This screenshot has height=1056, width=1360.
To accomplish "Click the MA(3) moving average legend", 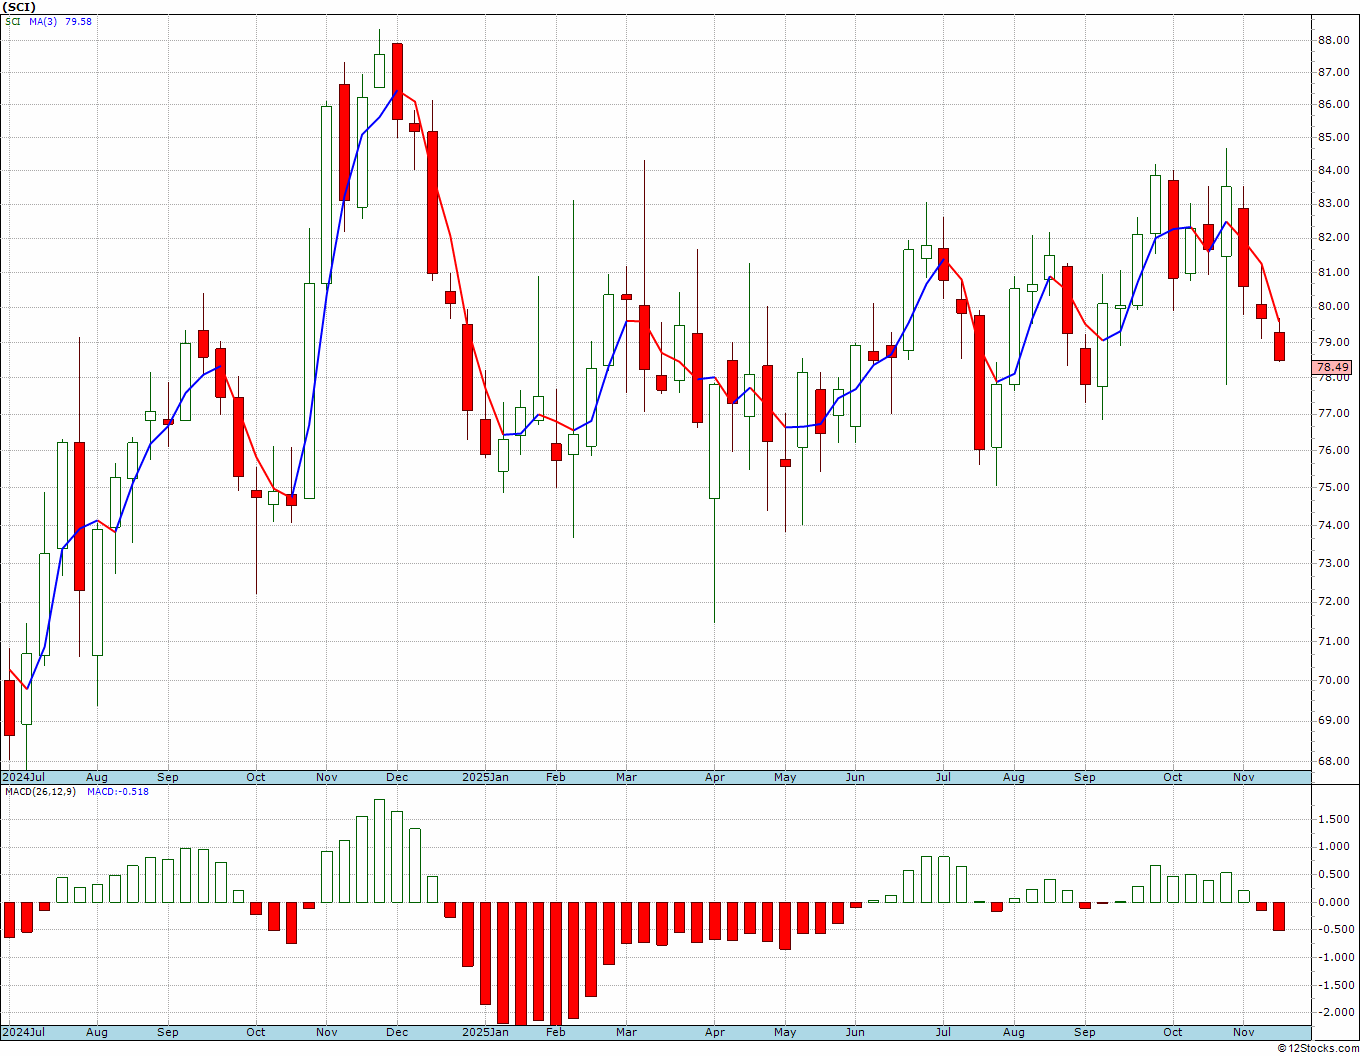I will tap(43, 21).
